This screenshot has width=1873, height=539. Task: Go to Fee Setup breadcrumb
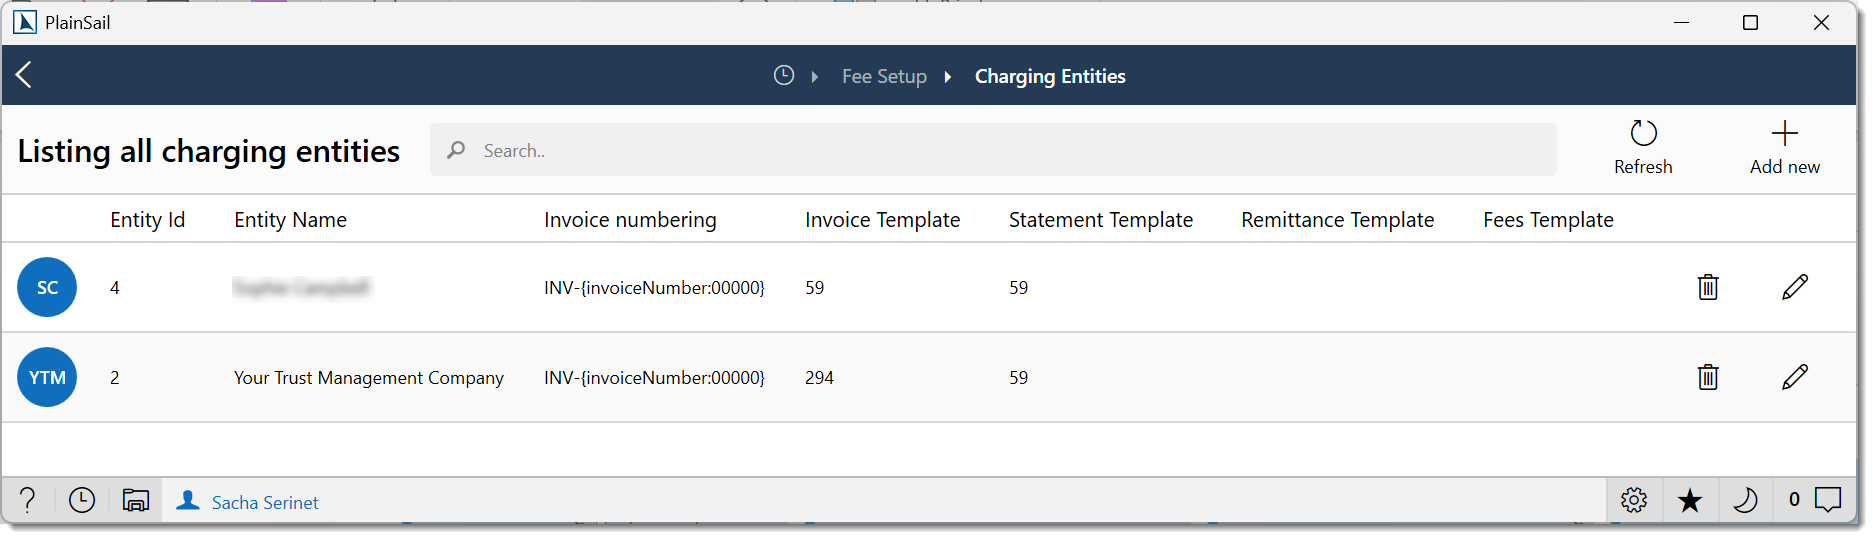(884, 77)
